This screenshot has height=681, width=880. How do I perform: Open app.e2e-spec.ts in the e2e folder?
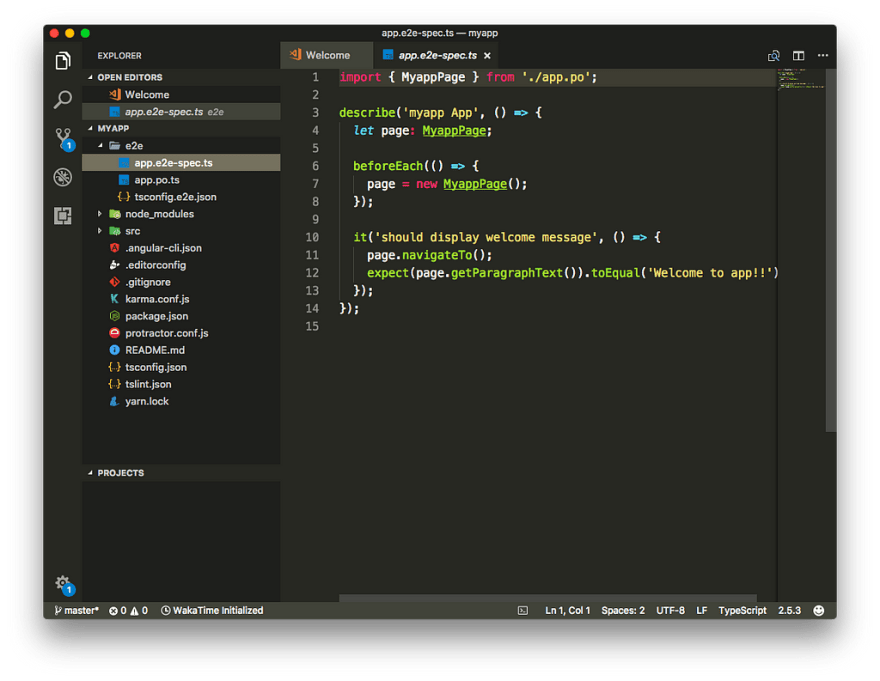(181, 162)
